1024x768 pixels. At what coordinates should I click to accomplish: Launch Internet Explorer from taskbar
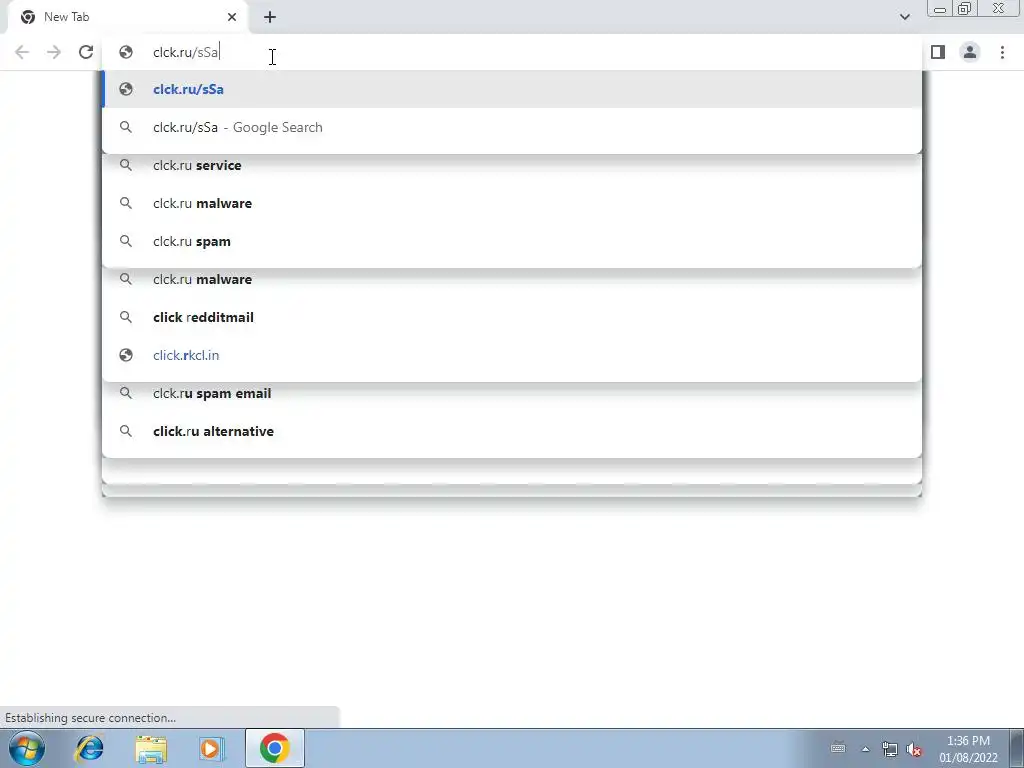pyautogui.click(x=89, y=748)
